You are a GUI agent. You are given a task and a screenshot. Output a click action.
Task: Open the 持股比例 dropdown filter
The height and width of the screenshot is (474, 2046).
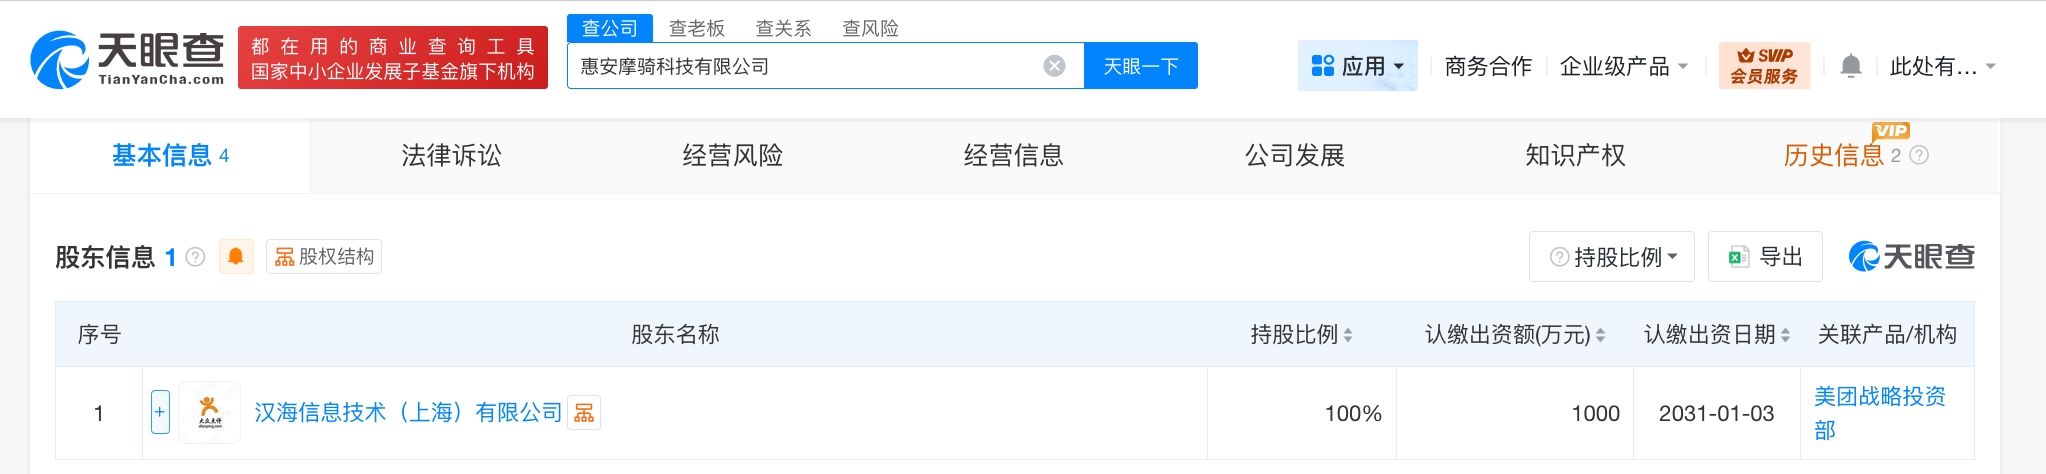click(1611, 257)
